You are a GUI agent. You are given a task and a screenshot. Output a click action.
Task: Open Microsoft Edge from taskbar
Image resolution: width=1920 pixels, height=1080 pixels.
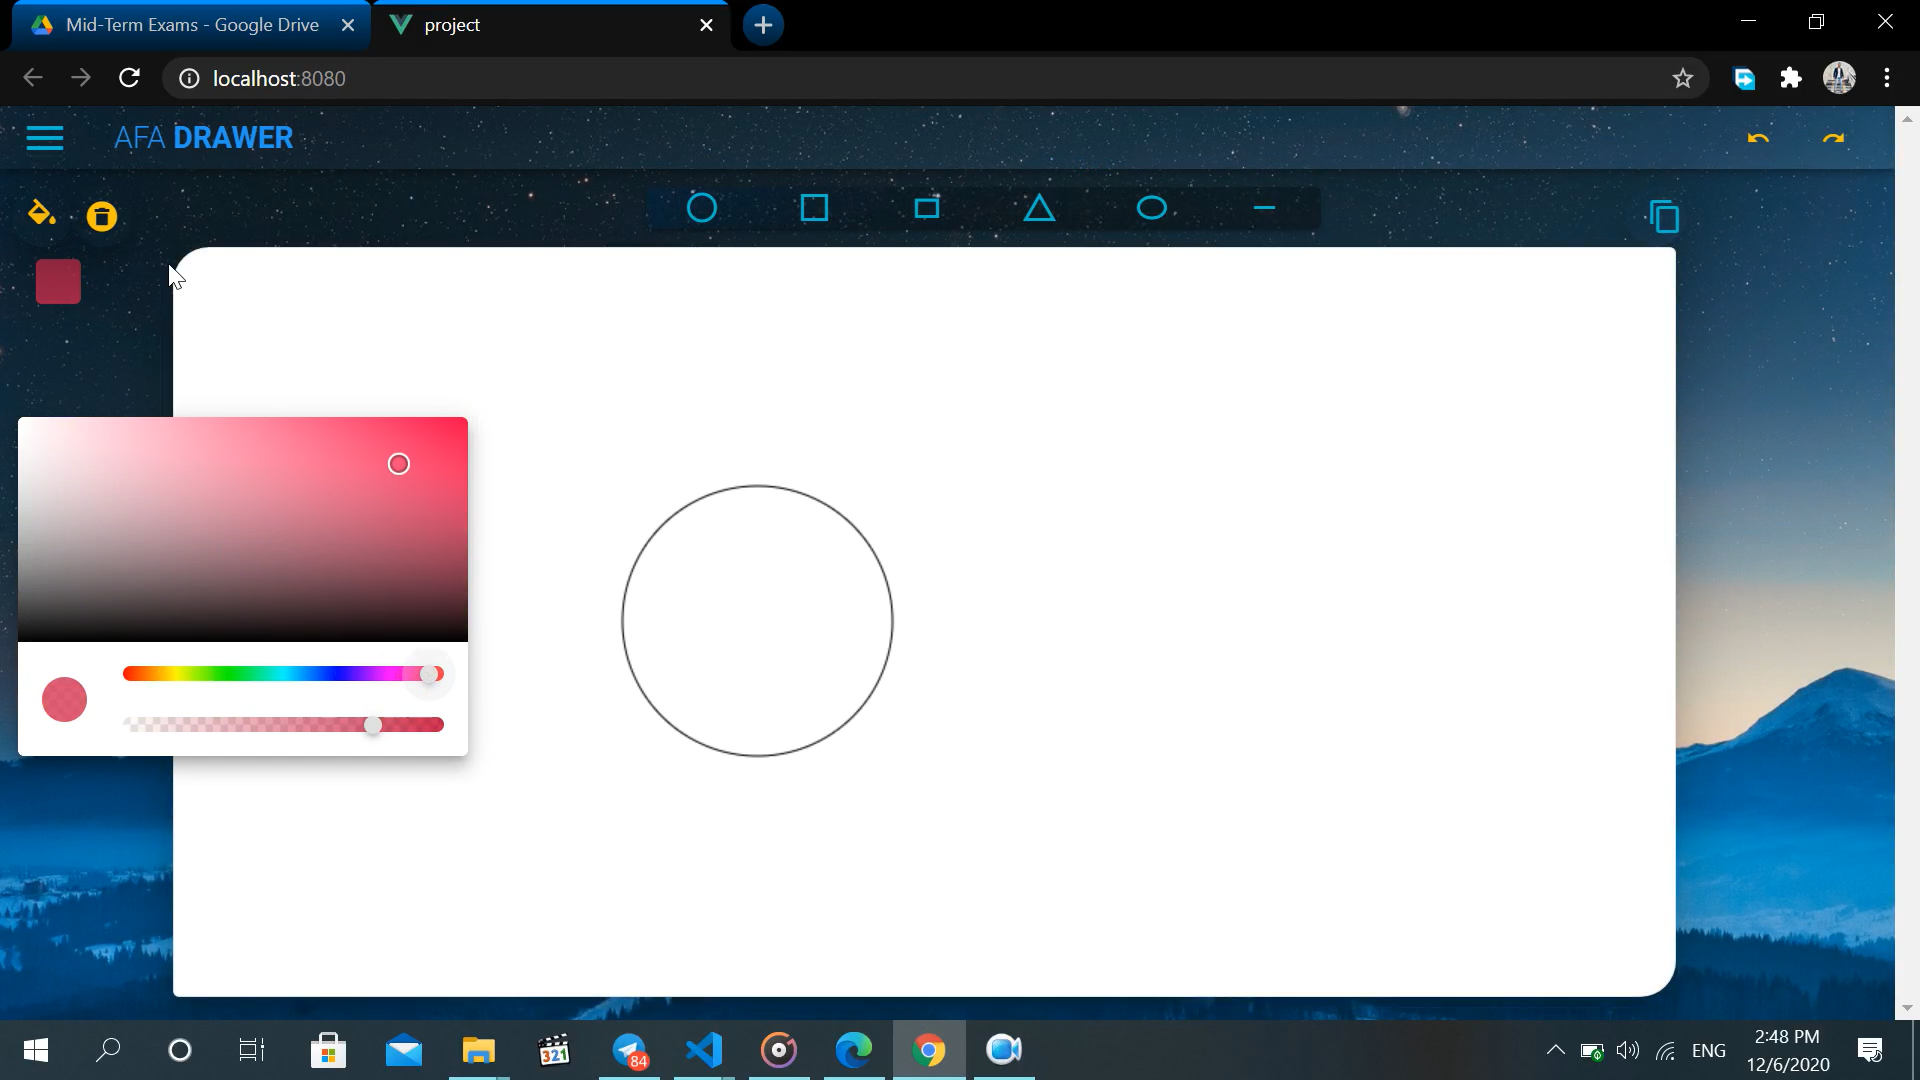pyautogui.click(x=854, y=1050)
